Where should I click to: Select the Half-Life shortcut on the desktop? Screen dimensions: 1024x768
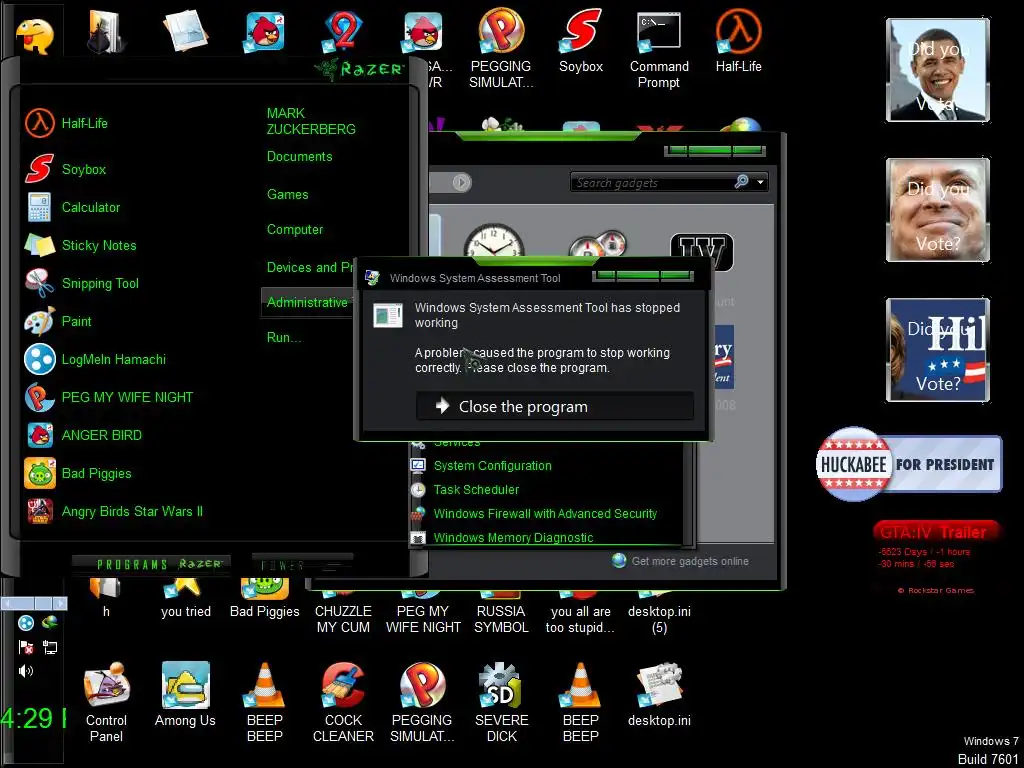click(x=739, y=42)
